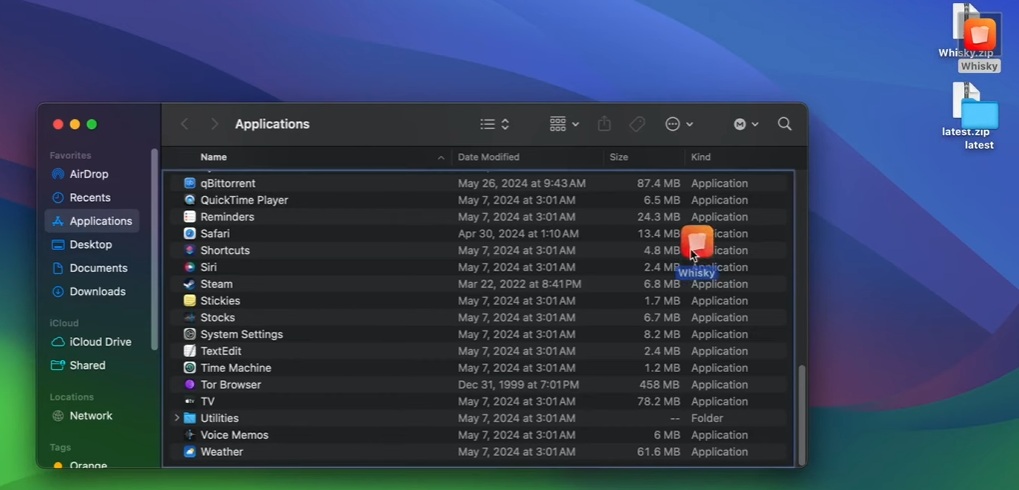Open the action menu with ellipsis icon
Viewport: 1019px width, 490px height.
(679, 124)
